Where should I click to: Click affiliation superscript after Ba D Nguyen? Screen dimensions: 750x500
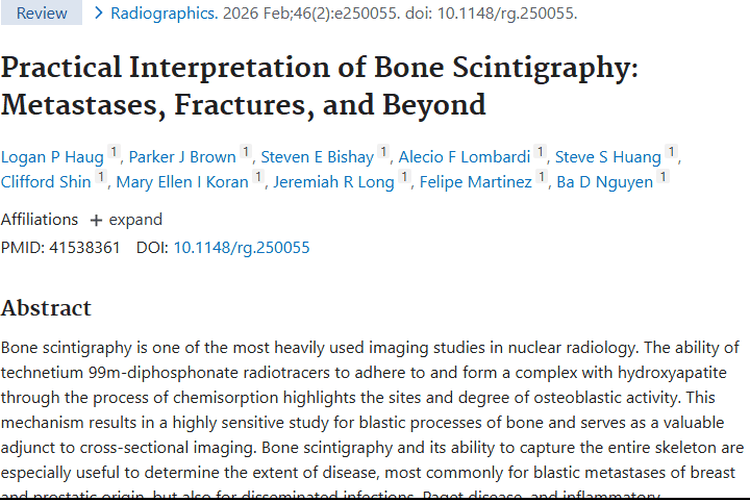tap(663, 178)
